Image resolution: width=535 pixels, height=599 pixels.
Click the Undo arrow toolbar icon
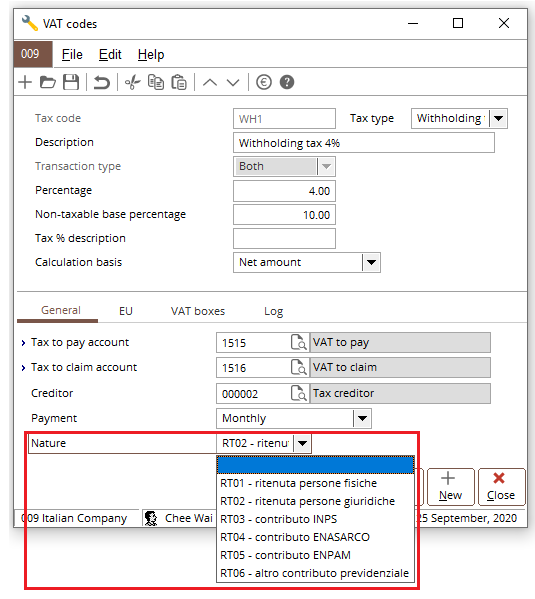click(x=102, y=82)
